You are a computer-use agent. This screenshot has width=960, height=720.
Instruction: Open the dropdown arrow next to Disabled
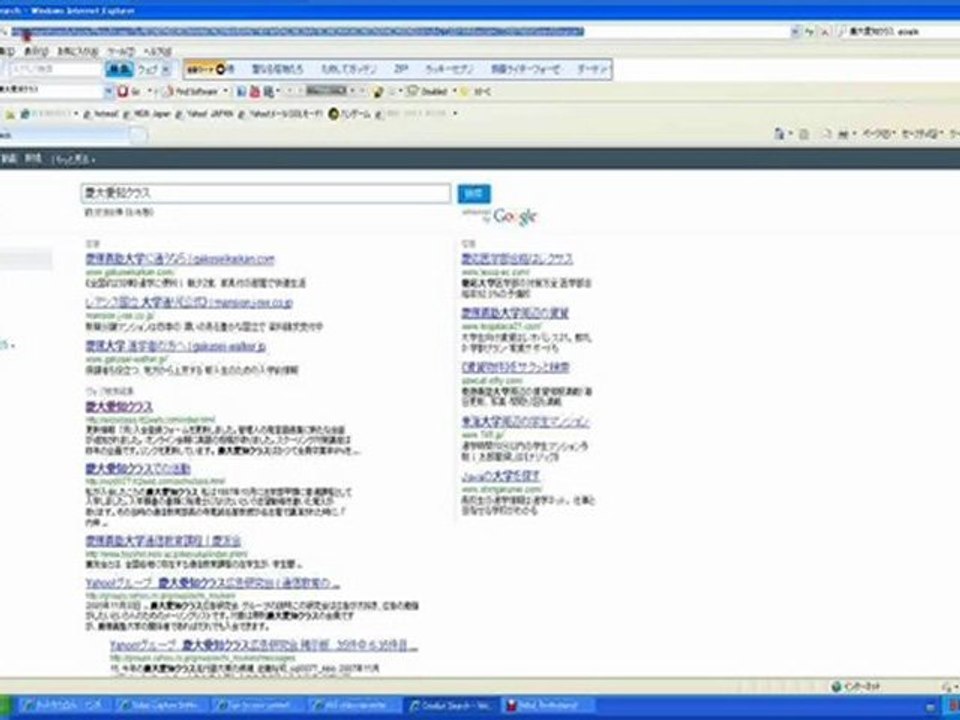[455, 92]
